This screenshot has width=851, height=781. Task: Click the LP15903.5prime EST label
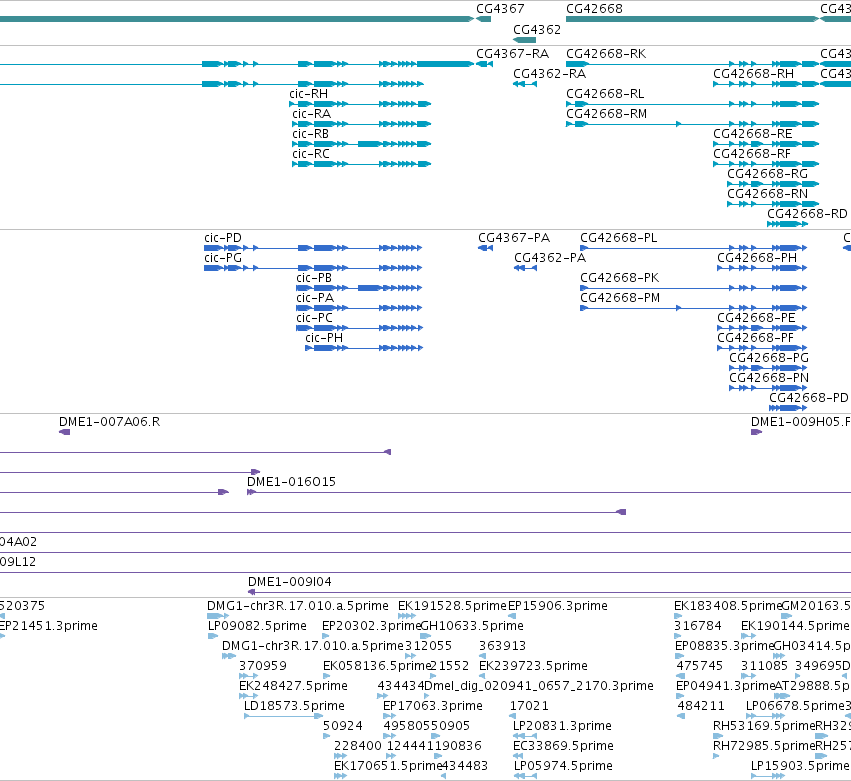click(800, 766)
